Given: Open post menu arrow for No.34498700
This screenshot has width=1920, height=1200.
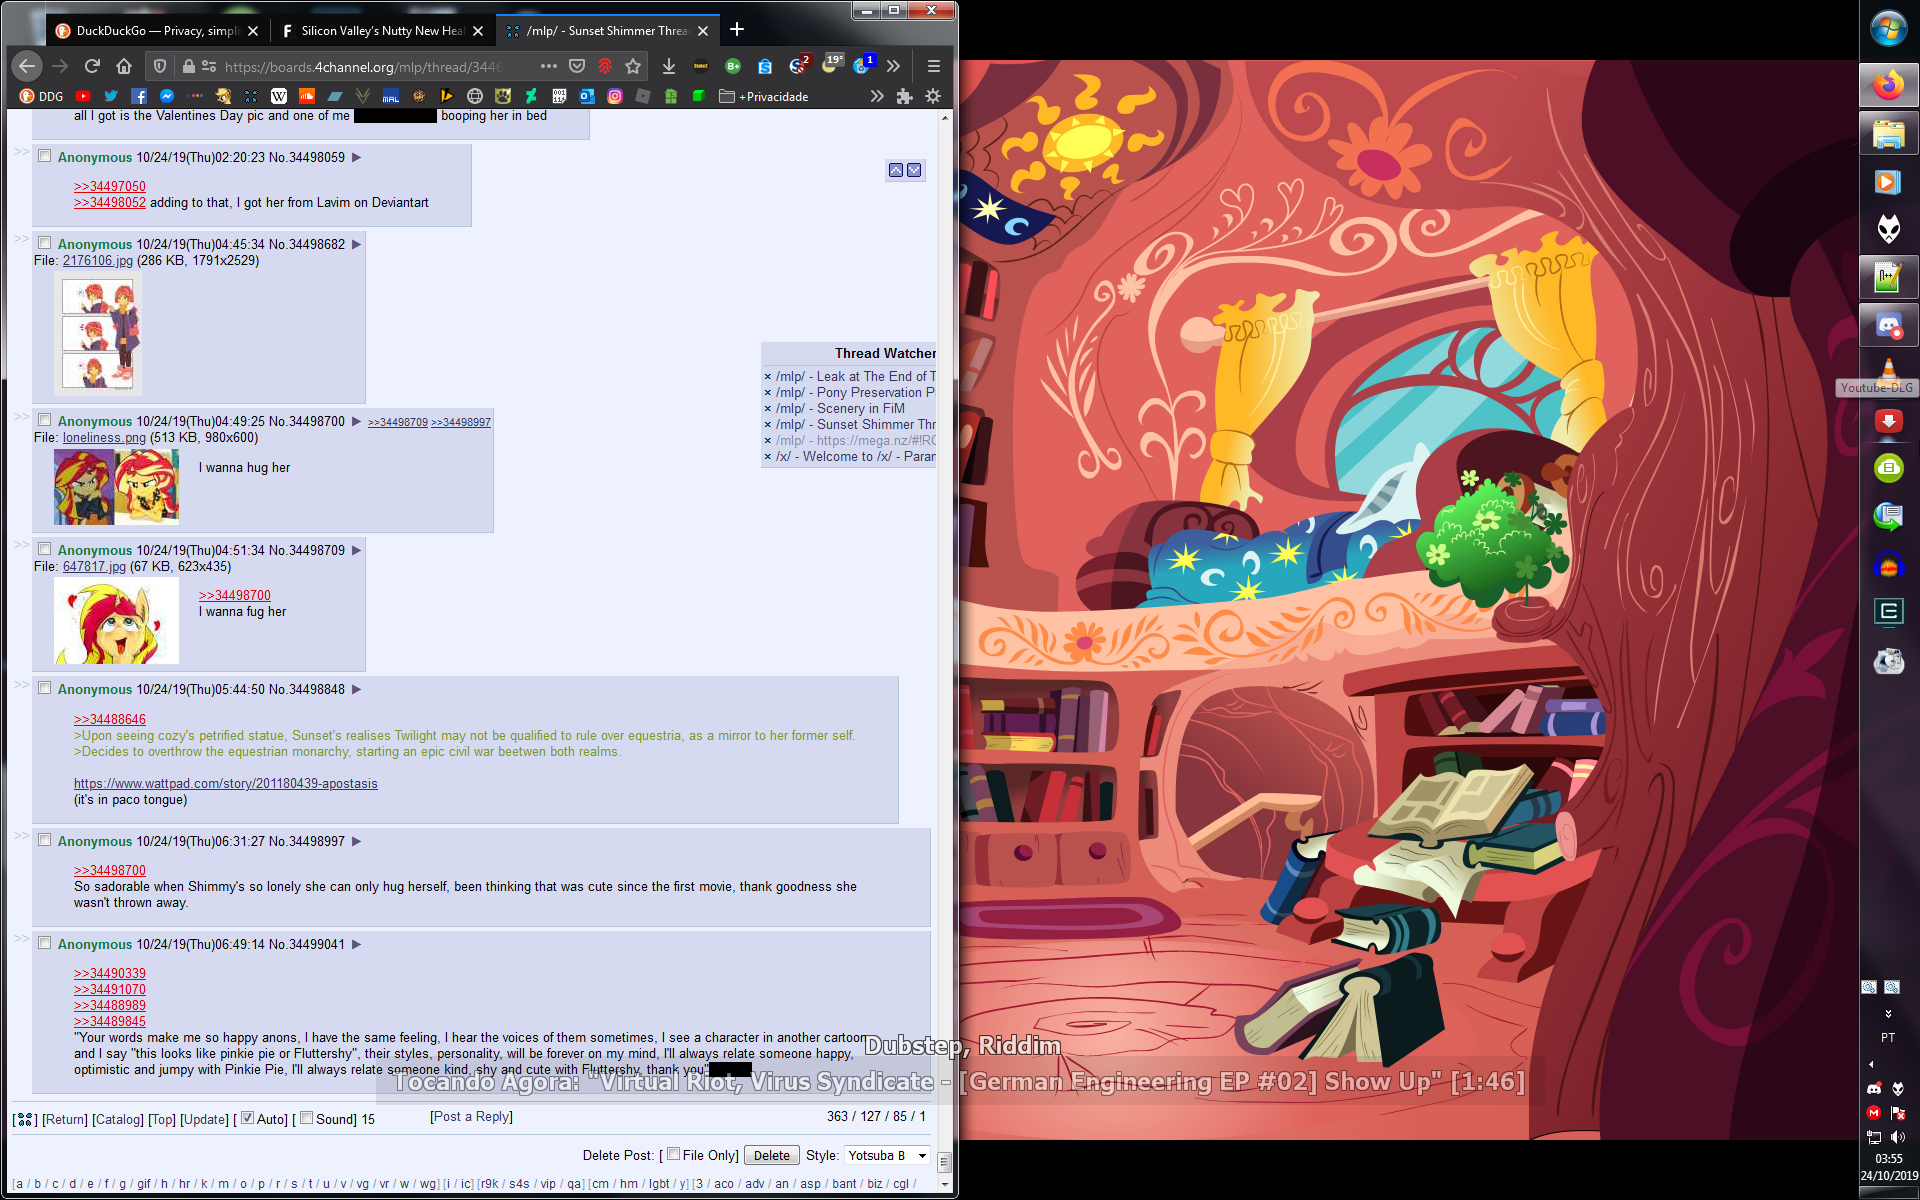Looking at the screenshot, I should (357, 421).
